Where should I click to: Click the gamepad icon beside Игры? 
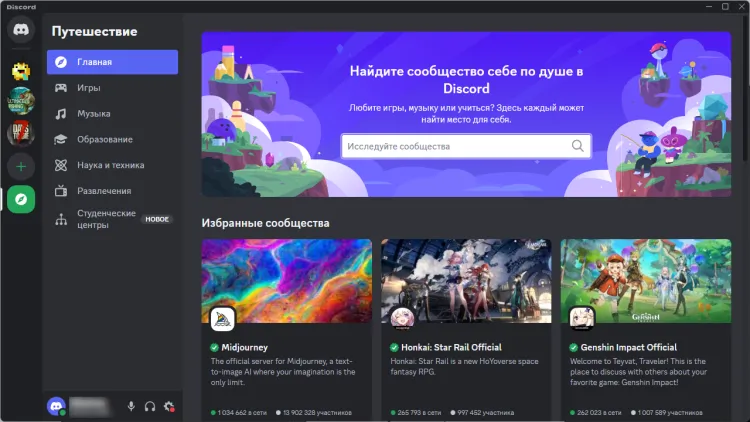(x=61, y=88)
